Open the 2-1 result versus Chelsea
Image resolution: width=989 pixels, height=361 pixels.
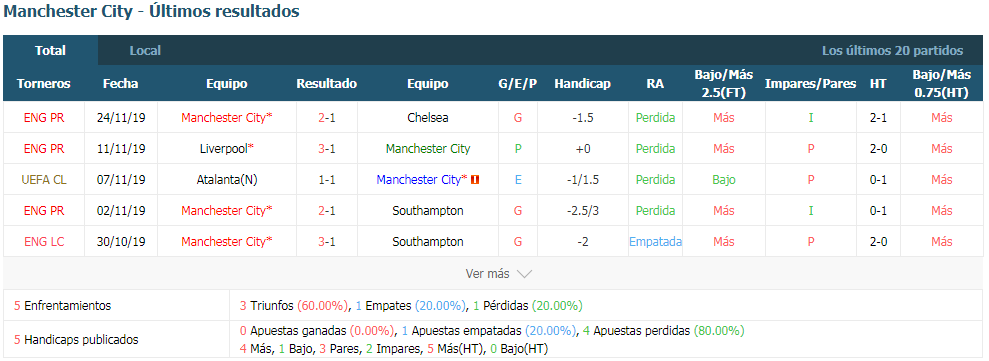click(327, 118)
